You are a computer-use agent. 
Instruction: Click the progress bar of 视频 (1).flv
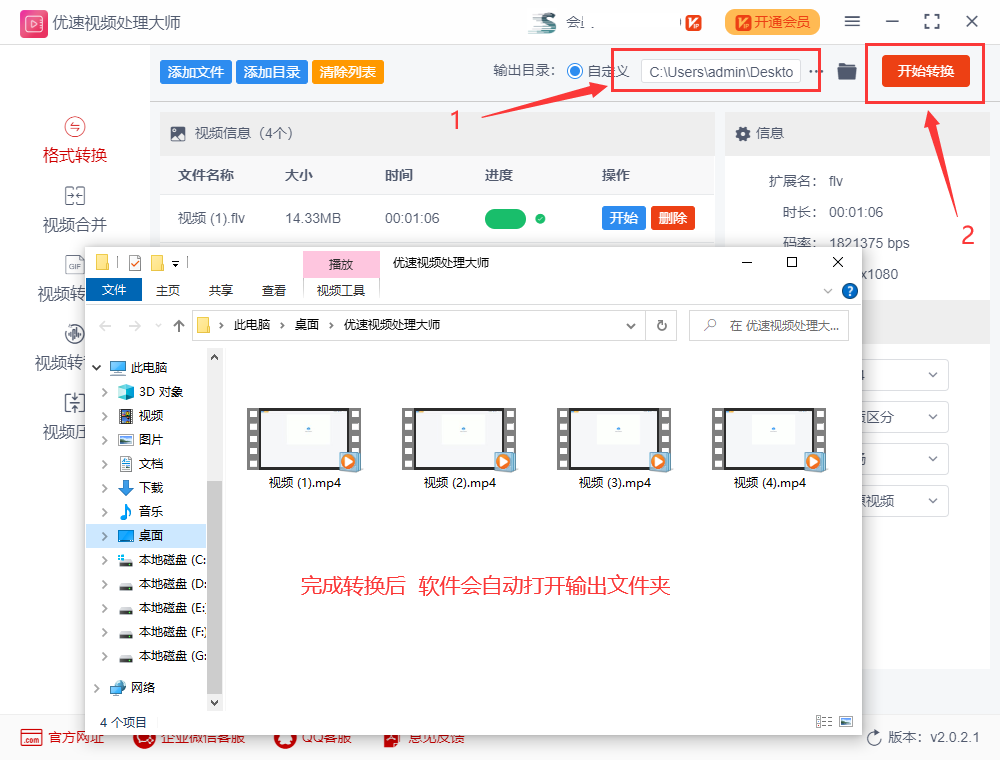[x=505, y=219]
